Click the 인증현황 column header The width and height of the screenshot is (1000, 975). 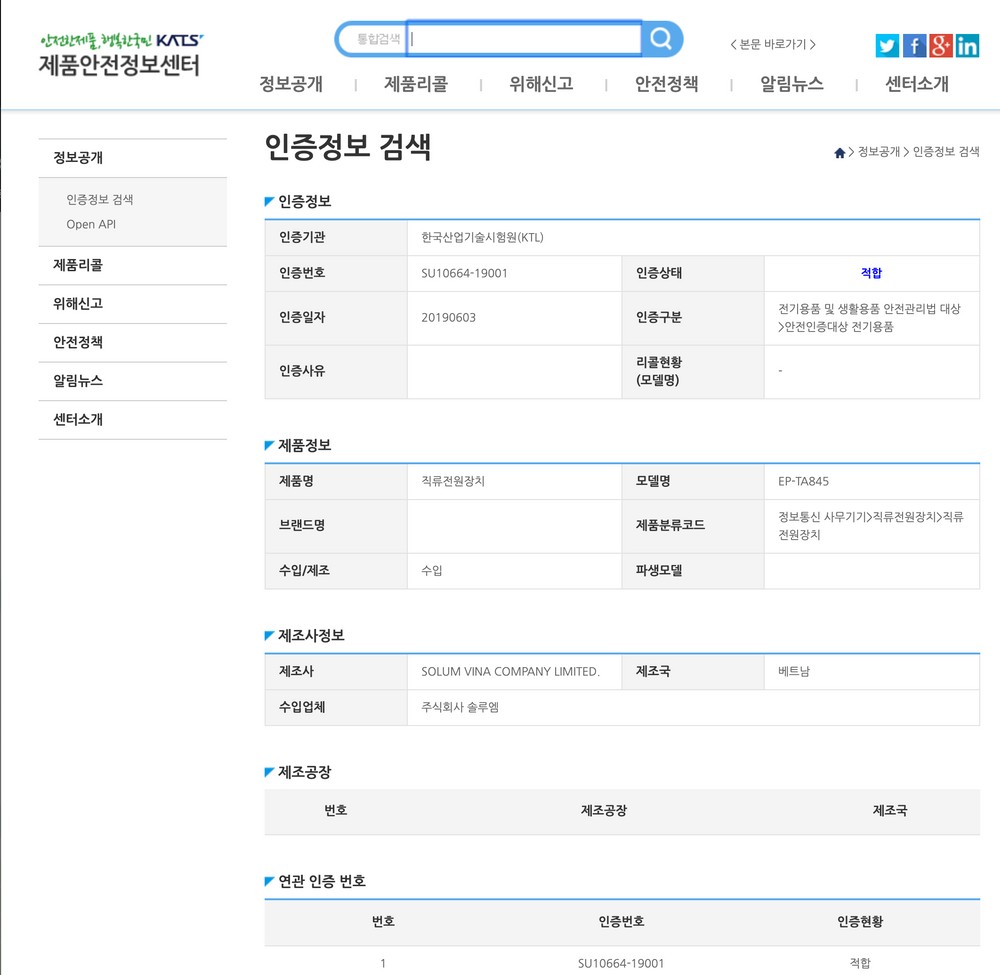860,921
